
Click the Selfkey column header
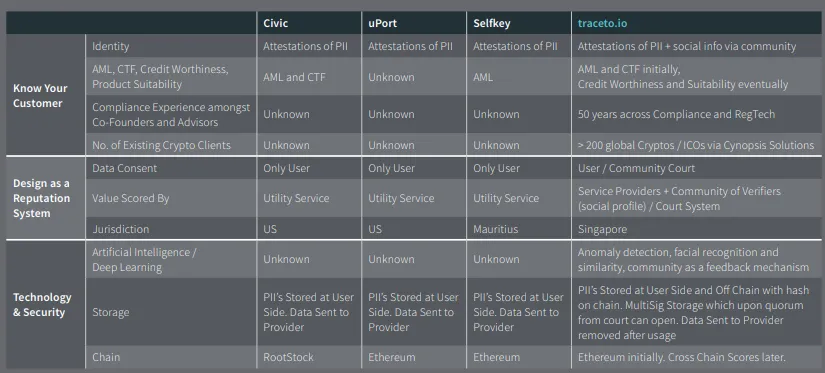[491, 23]
